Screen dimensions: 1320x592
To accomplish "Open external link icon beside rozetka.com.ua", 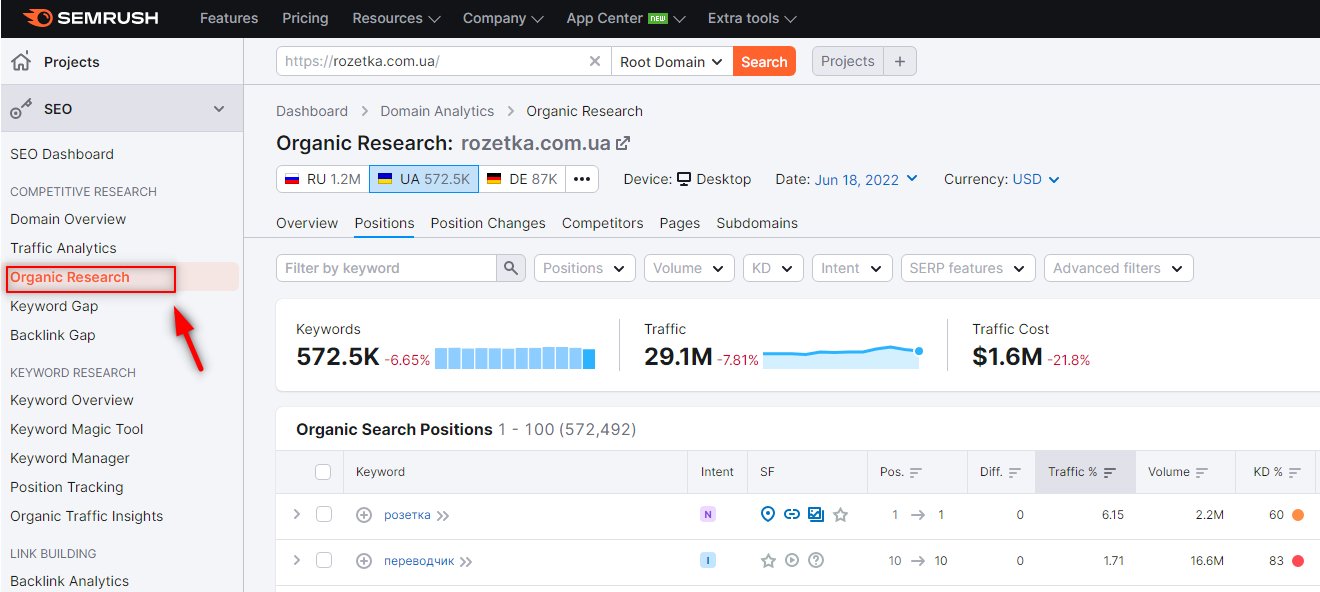I will point(623,143).
